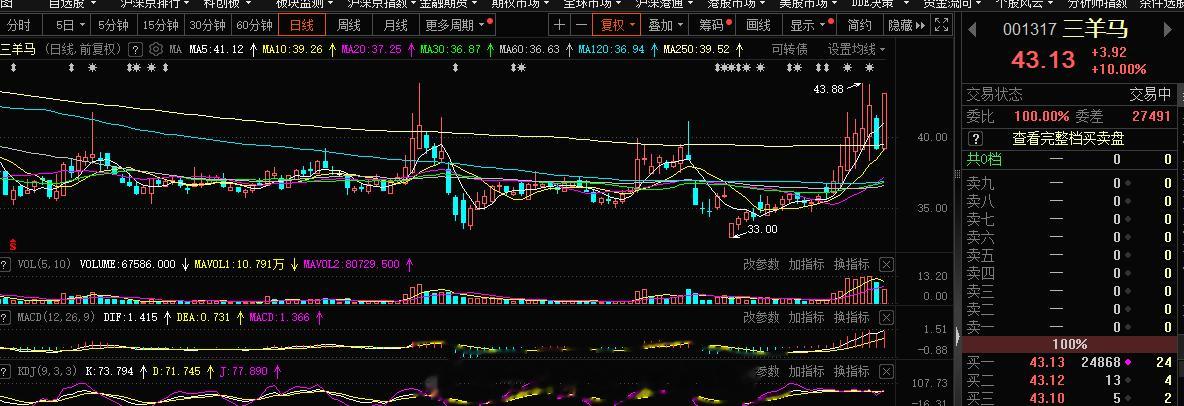The width and height of the screenshot is (1184, 406).
Task: Switch to 60分钟 period tab
Action: click(x=254, y=25)
